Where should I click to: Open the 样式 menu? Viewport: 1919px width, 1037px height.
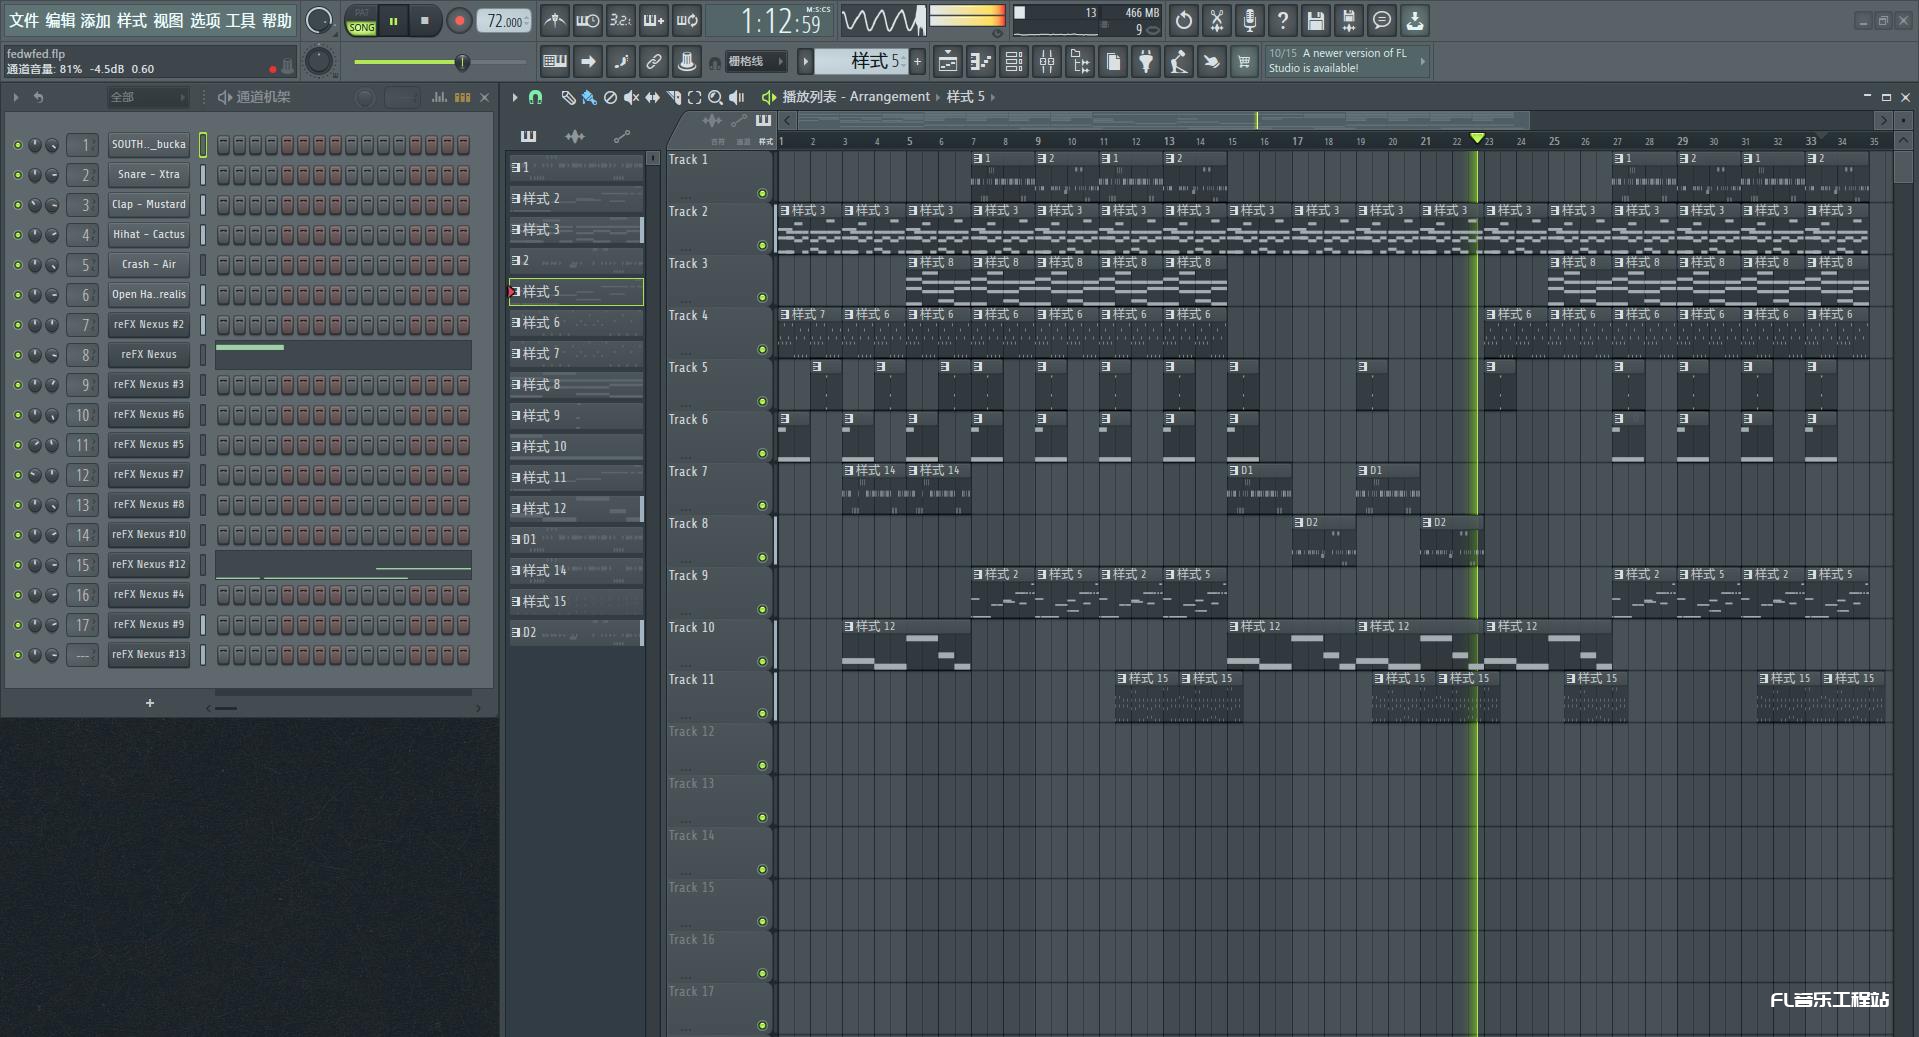click(x=131, y=20)
